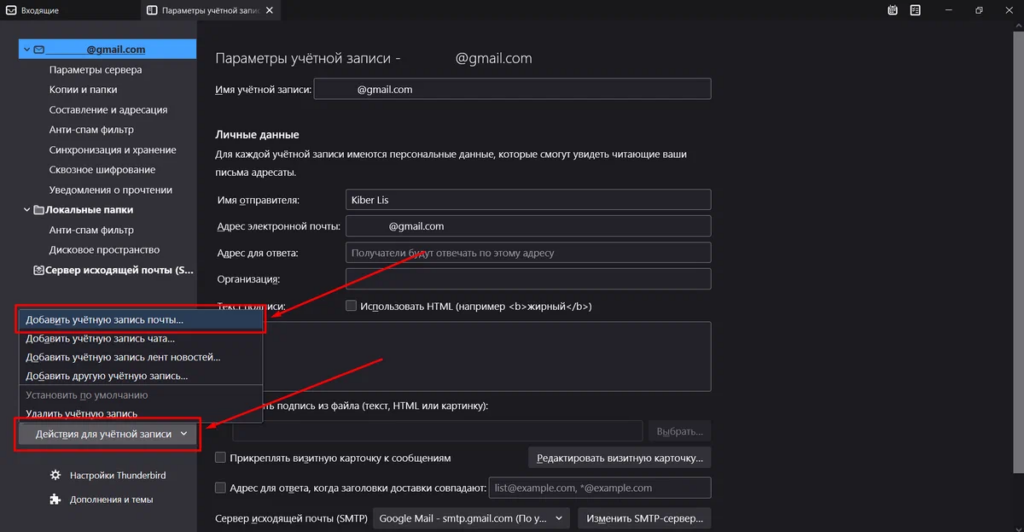
Task: Click the Inbox envelope icon in tab bar
Action: pos(11,10)
